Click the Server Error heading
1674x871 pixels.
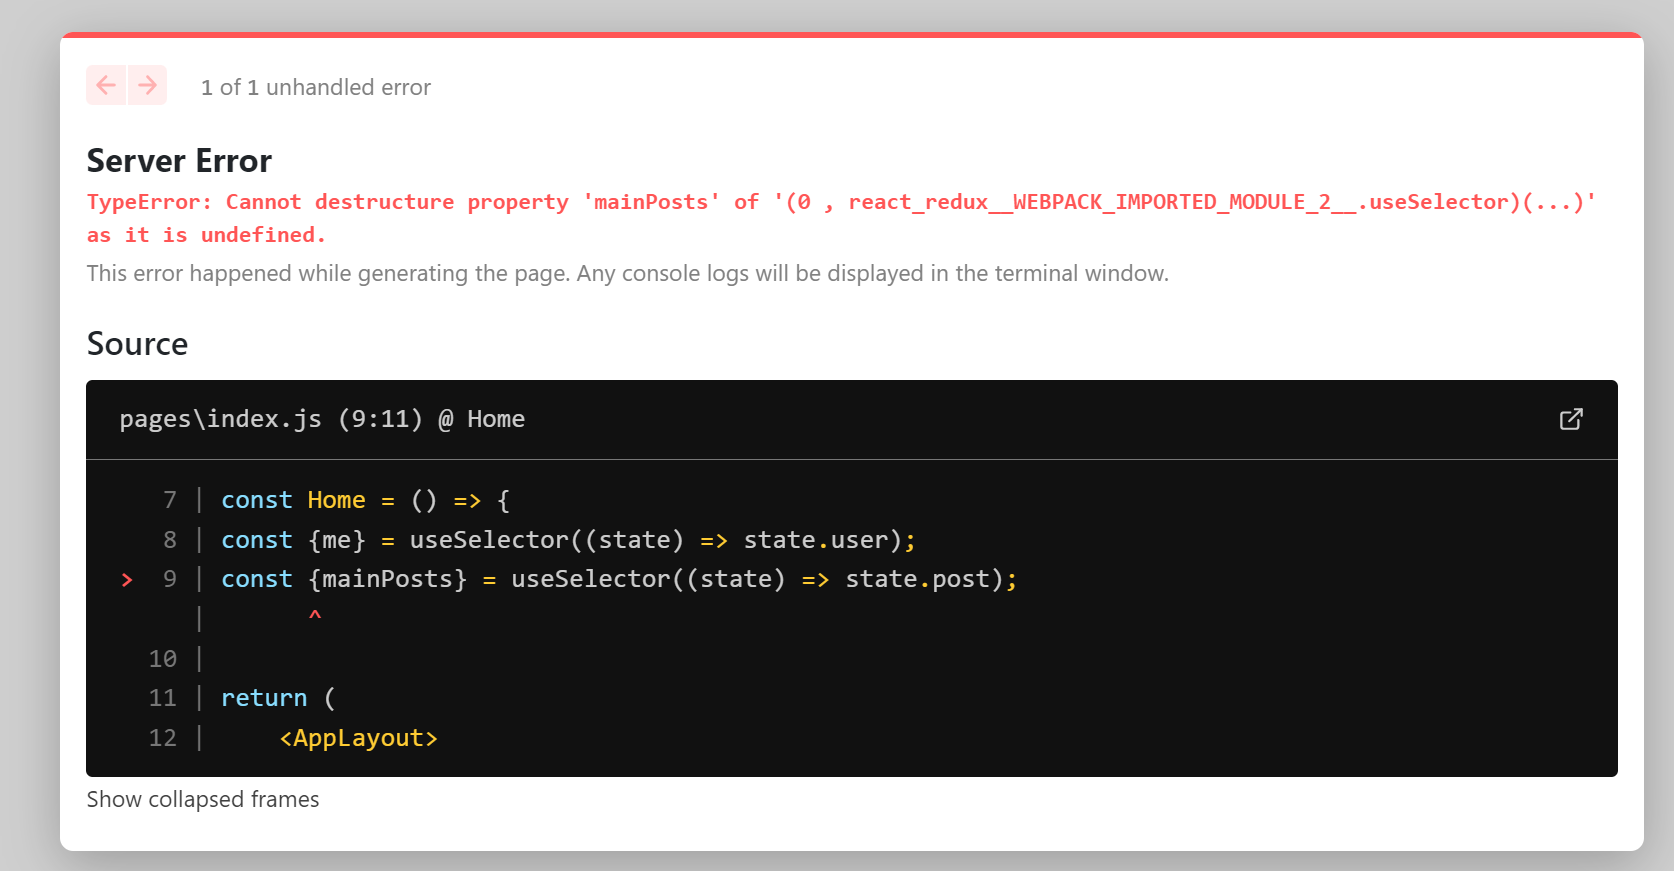coord(179,161)
